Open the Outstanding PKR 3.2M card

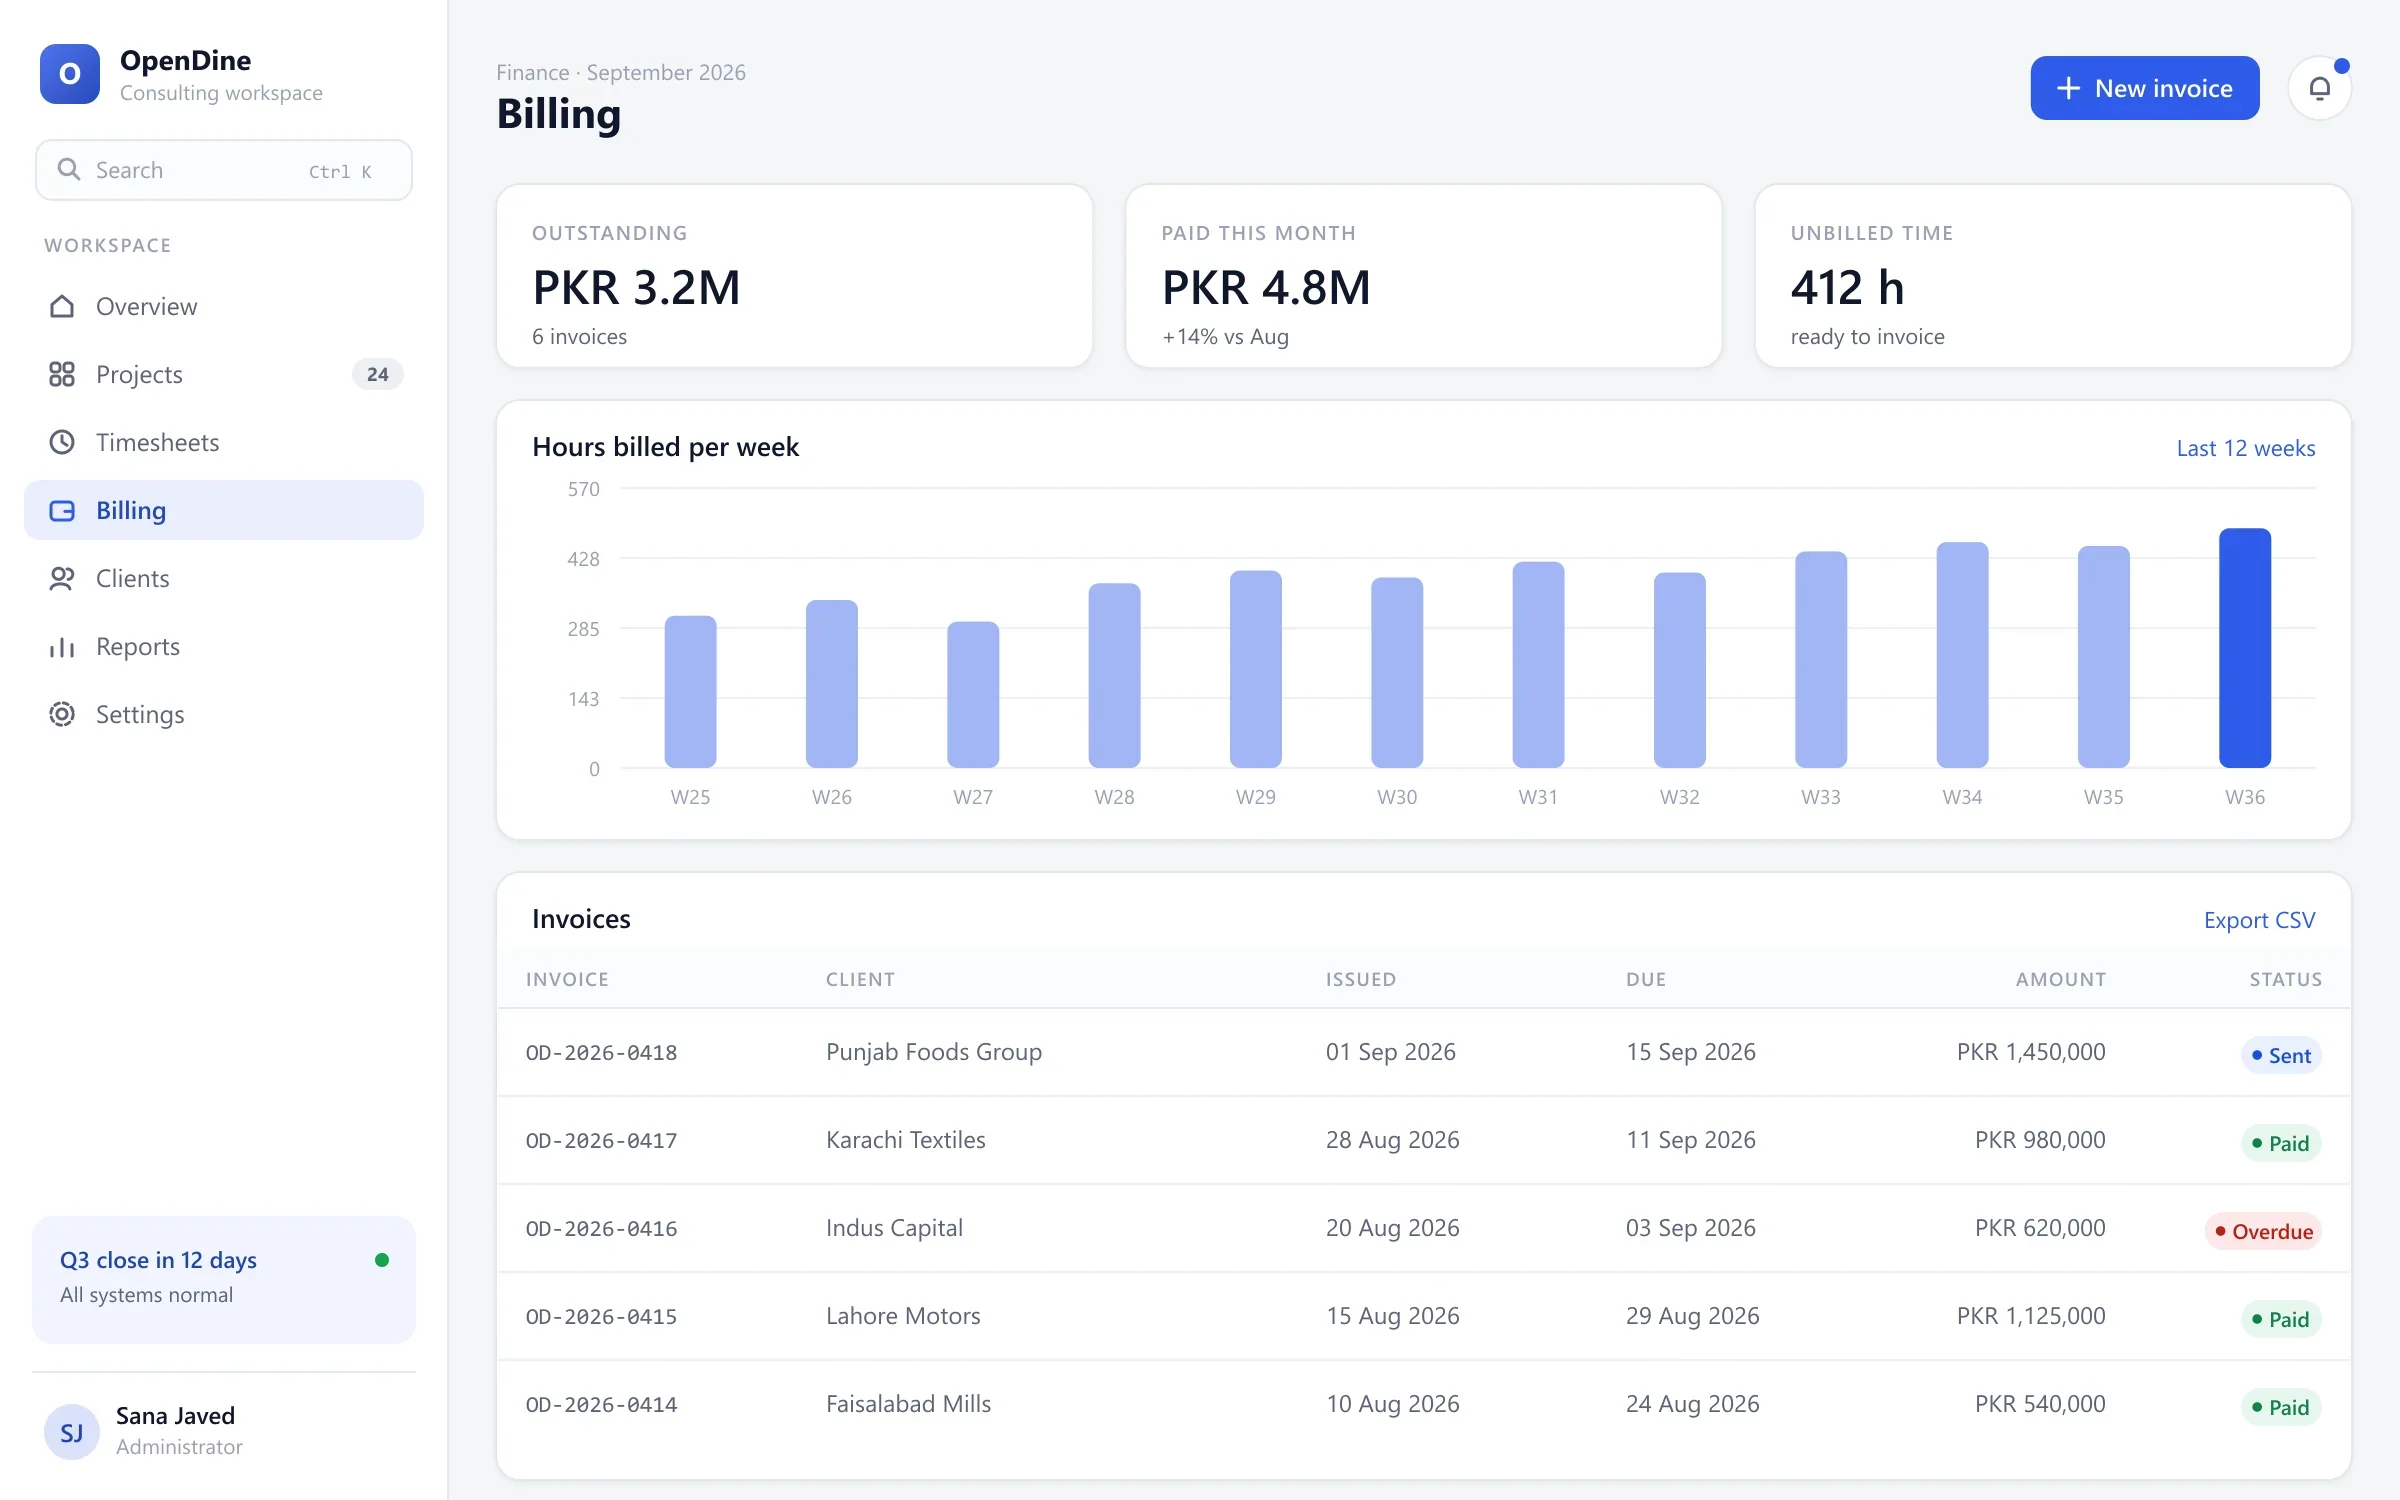pos(794,276)
